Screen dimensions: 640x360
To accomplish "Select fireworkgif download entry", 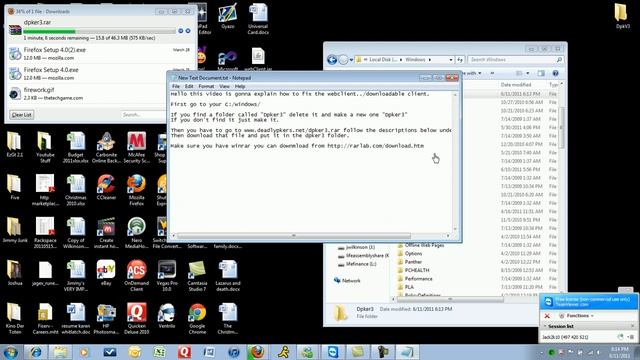I will point(99,93).
